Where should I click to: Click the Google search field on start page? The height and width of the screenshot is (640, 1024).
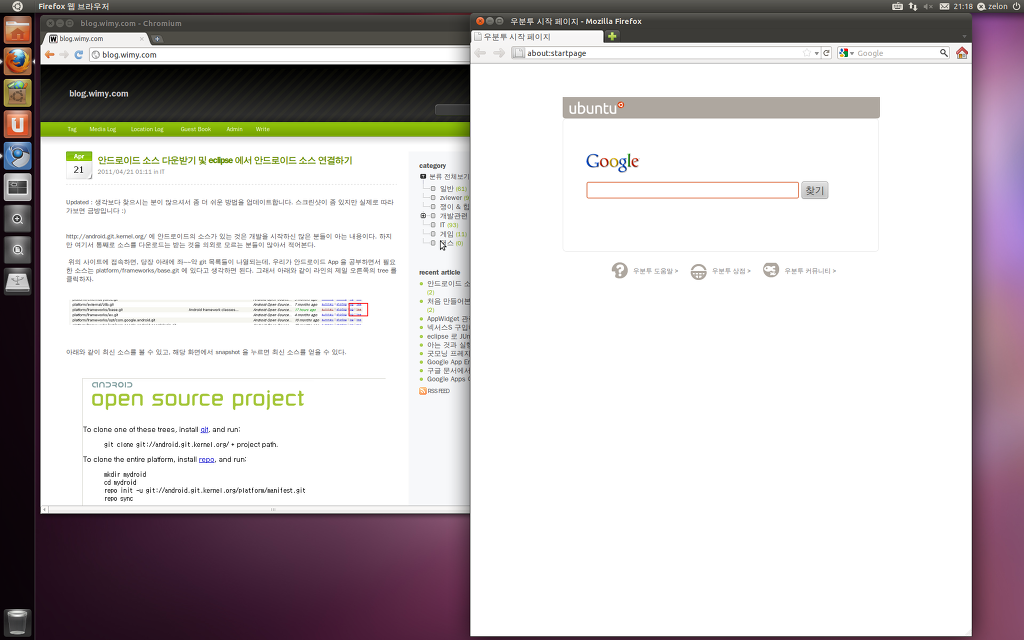tap(692, 190)
